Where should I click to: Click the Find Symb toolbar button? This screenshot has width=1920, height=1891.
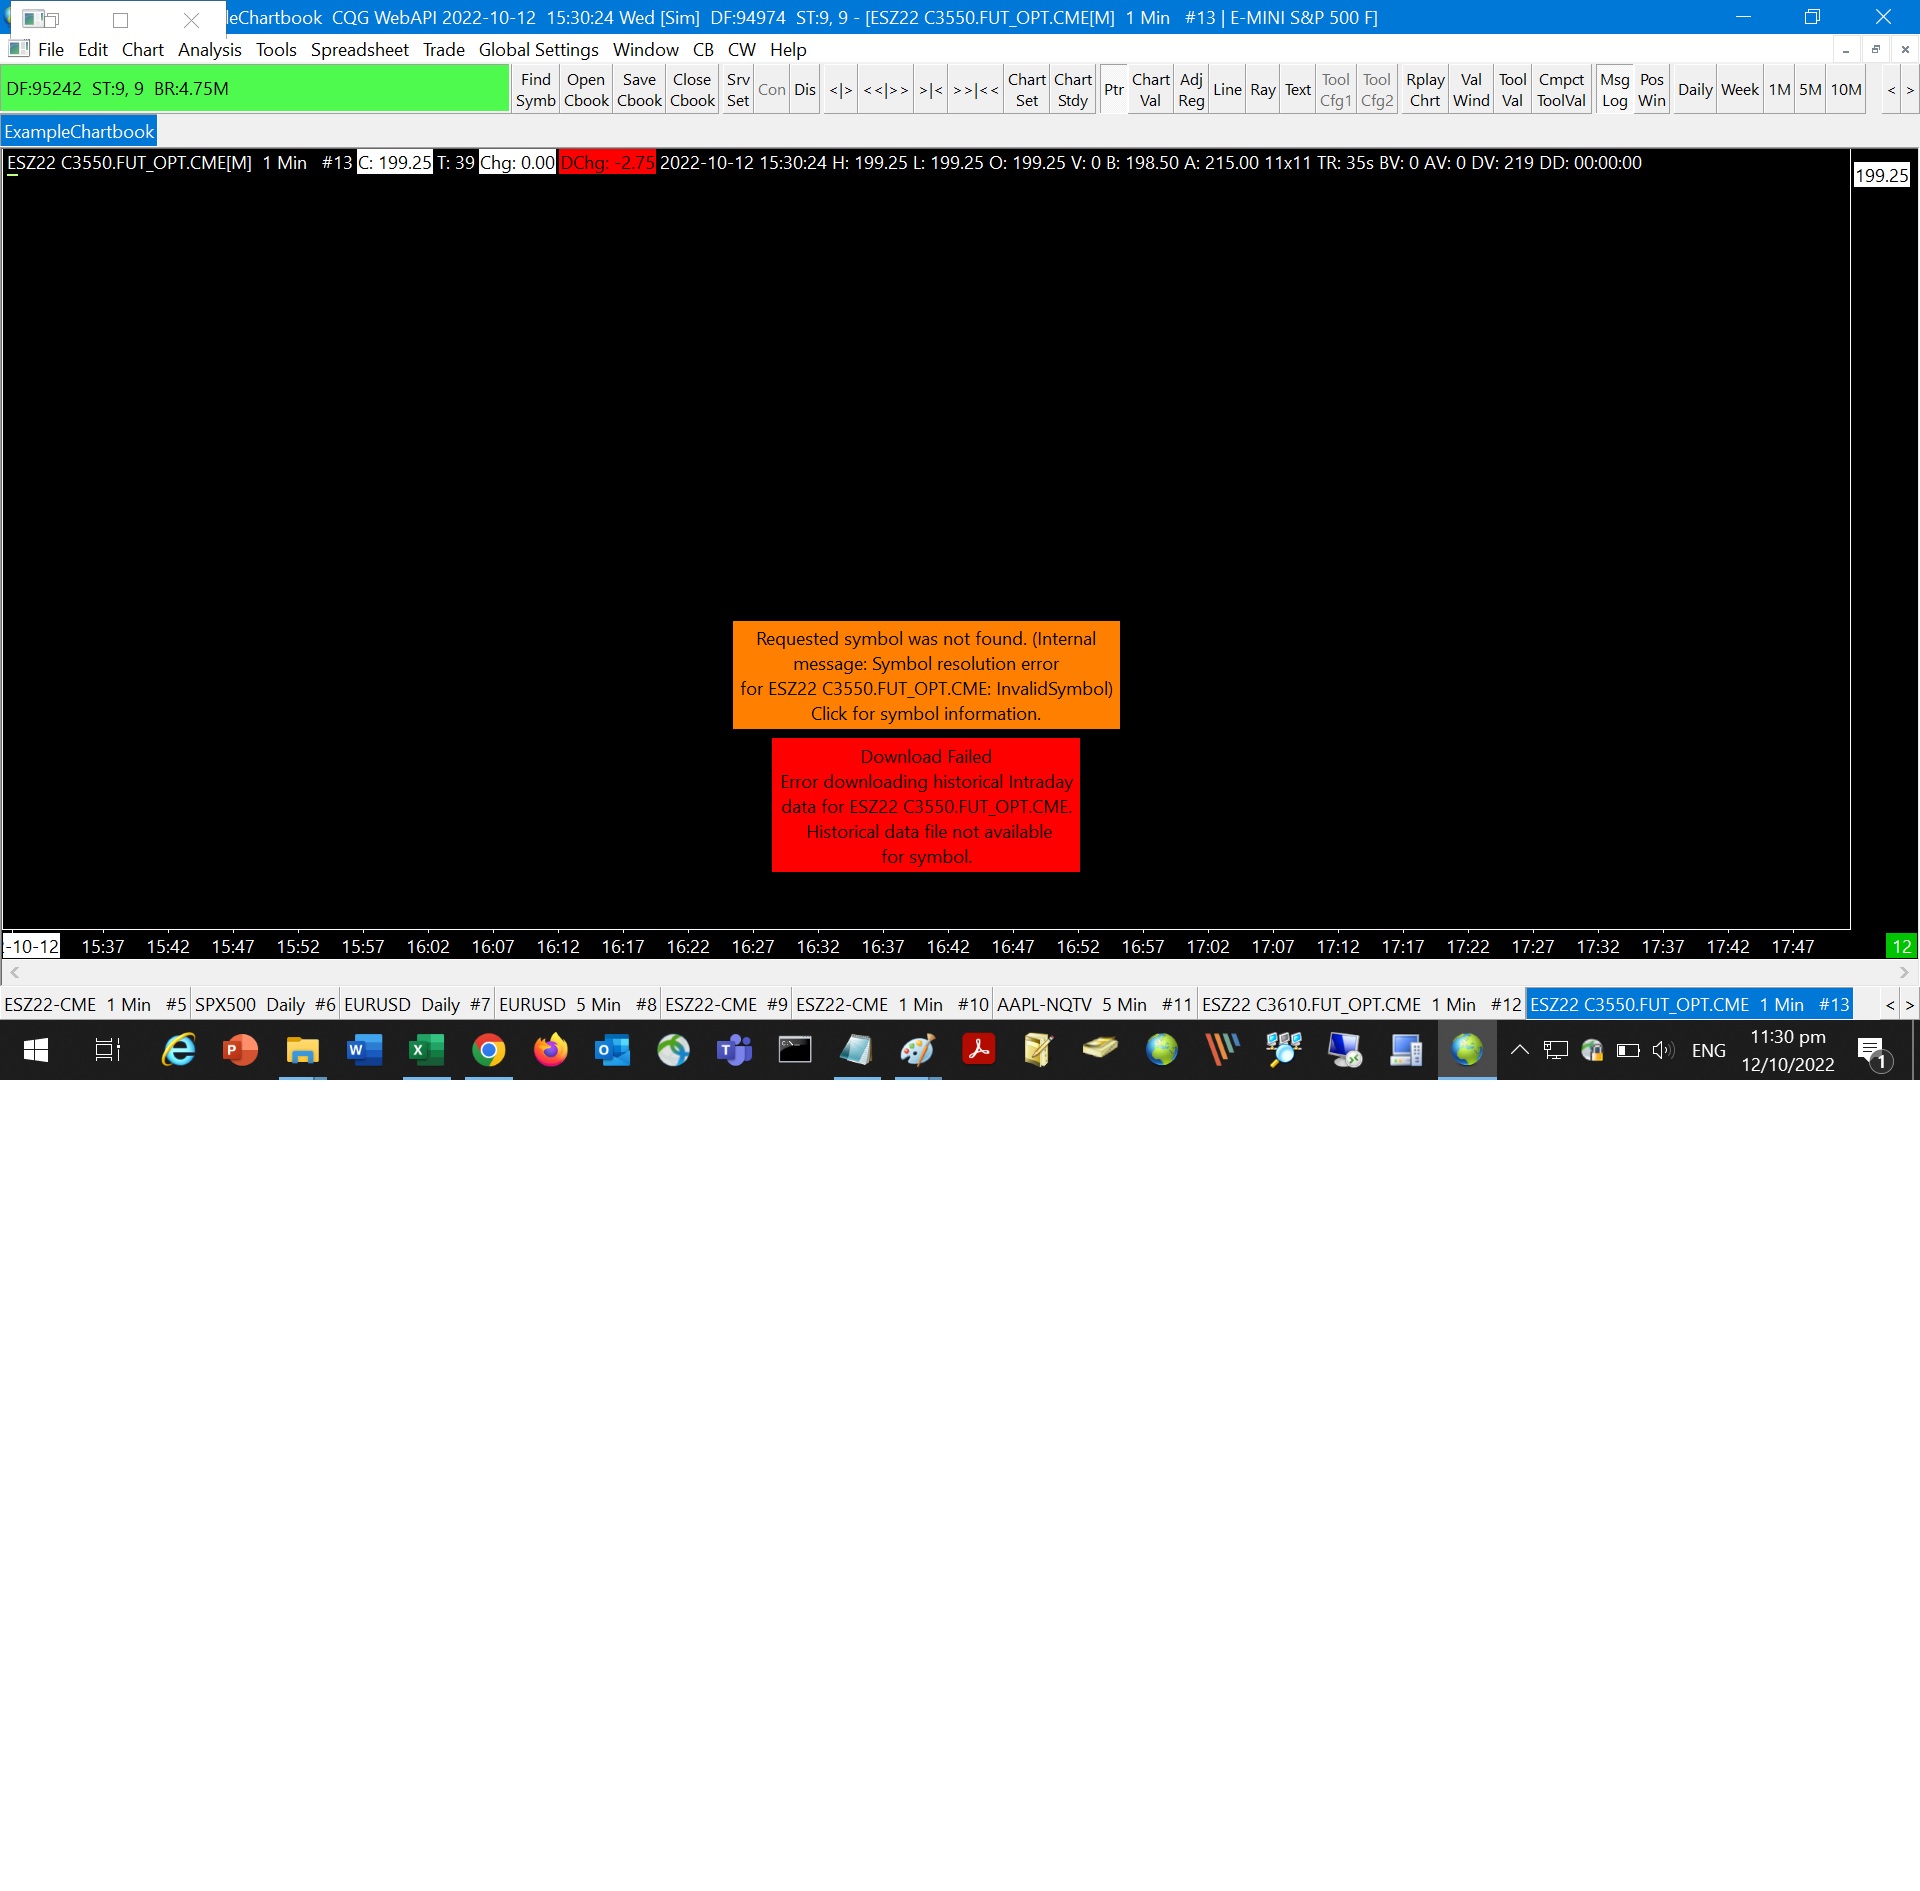pyautogui.click(x=535, y=90)
